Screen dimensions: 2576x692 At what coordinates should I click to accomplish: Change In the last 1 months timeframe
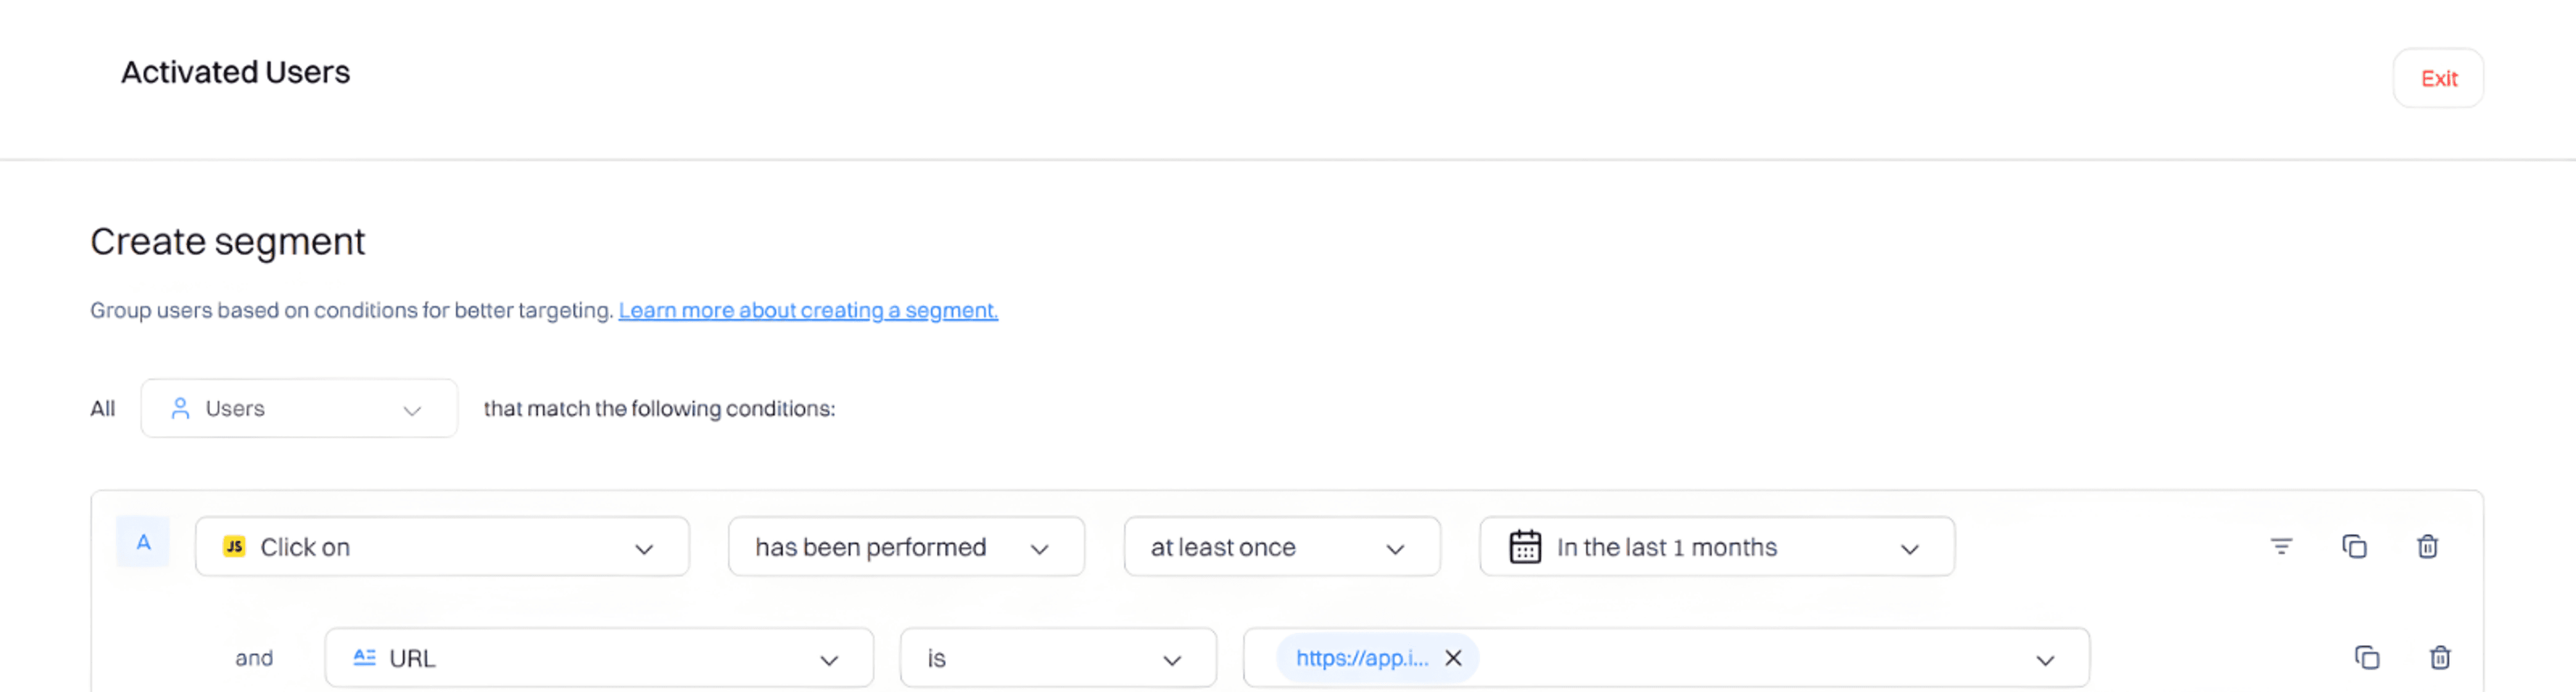(x=1910, y=548)
